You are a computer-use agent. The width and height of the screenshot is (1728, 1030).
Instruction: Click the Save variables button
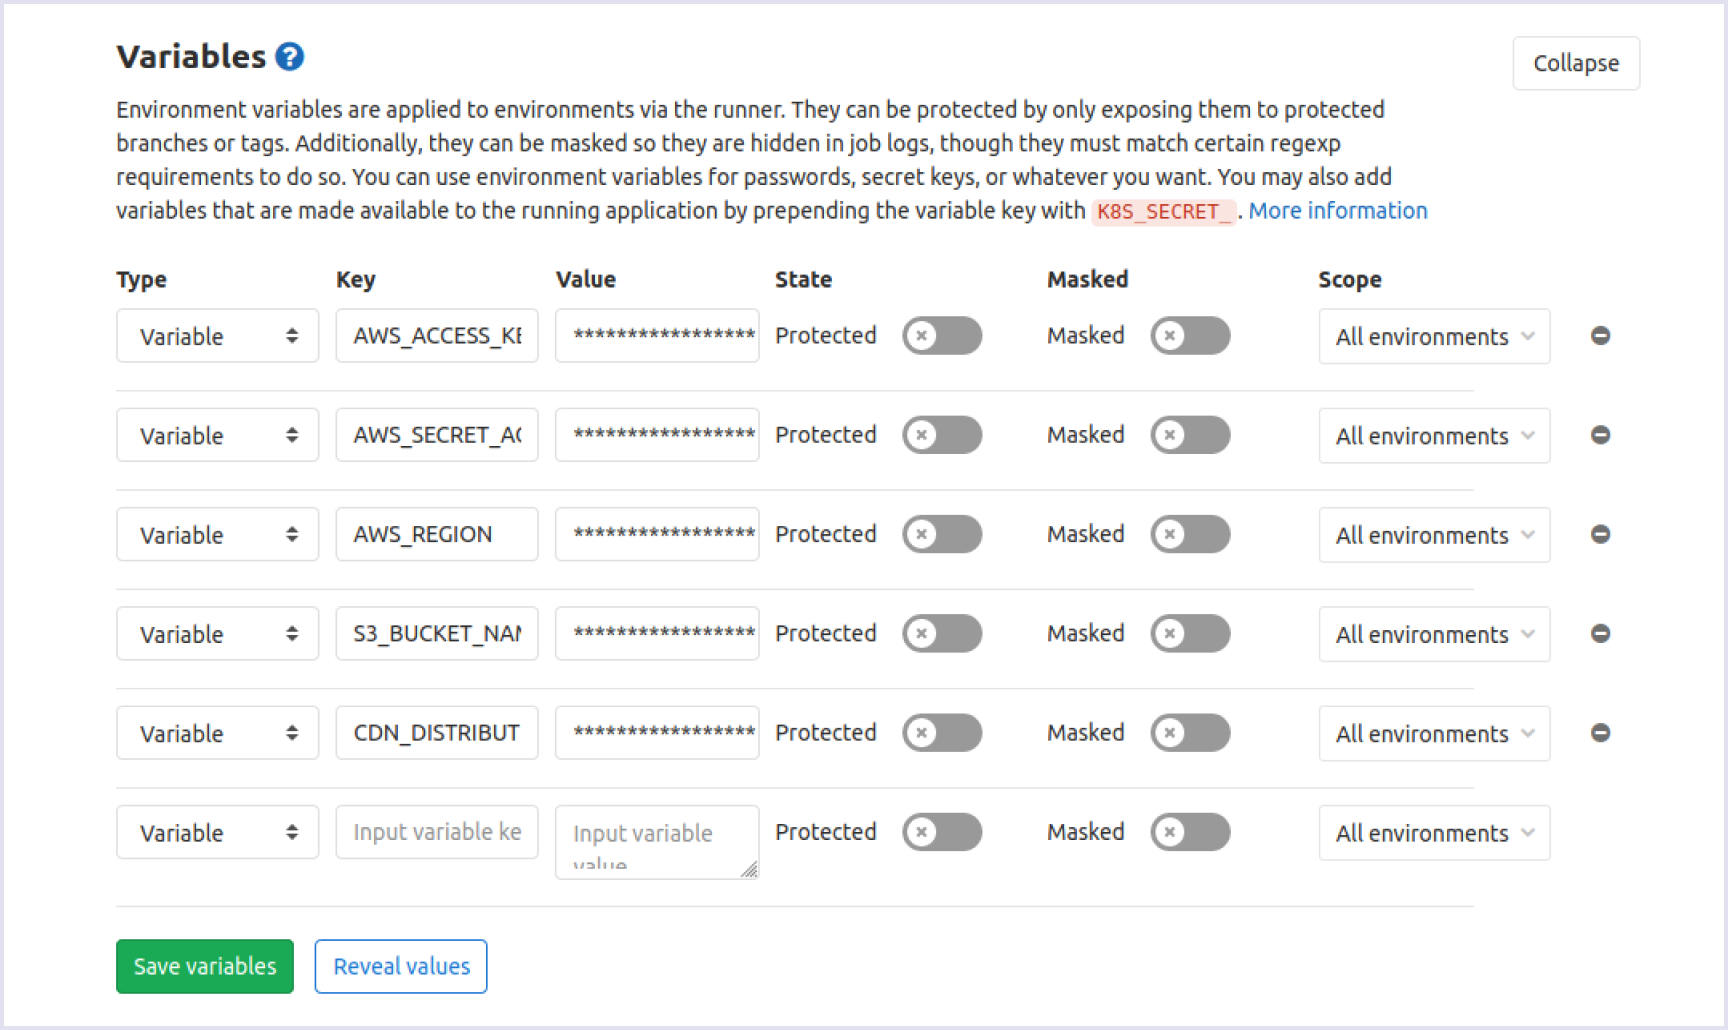tap(205, 966)
